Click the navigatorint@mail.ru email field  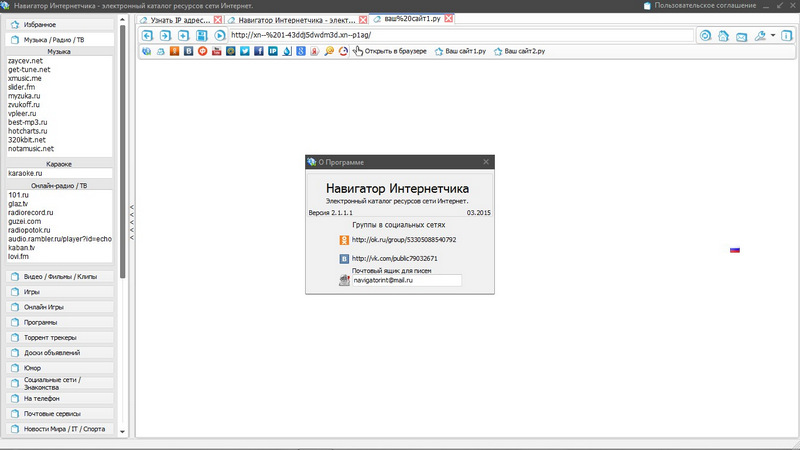[407, 280]
